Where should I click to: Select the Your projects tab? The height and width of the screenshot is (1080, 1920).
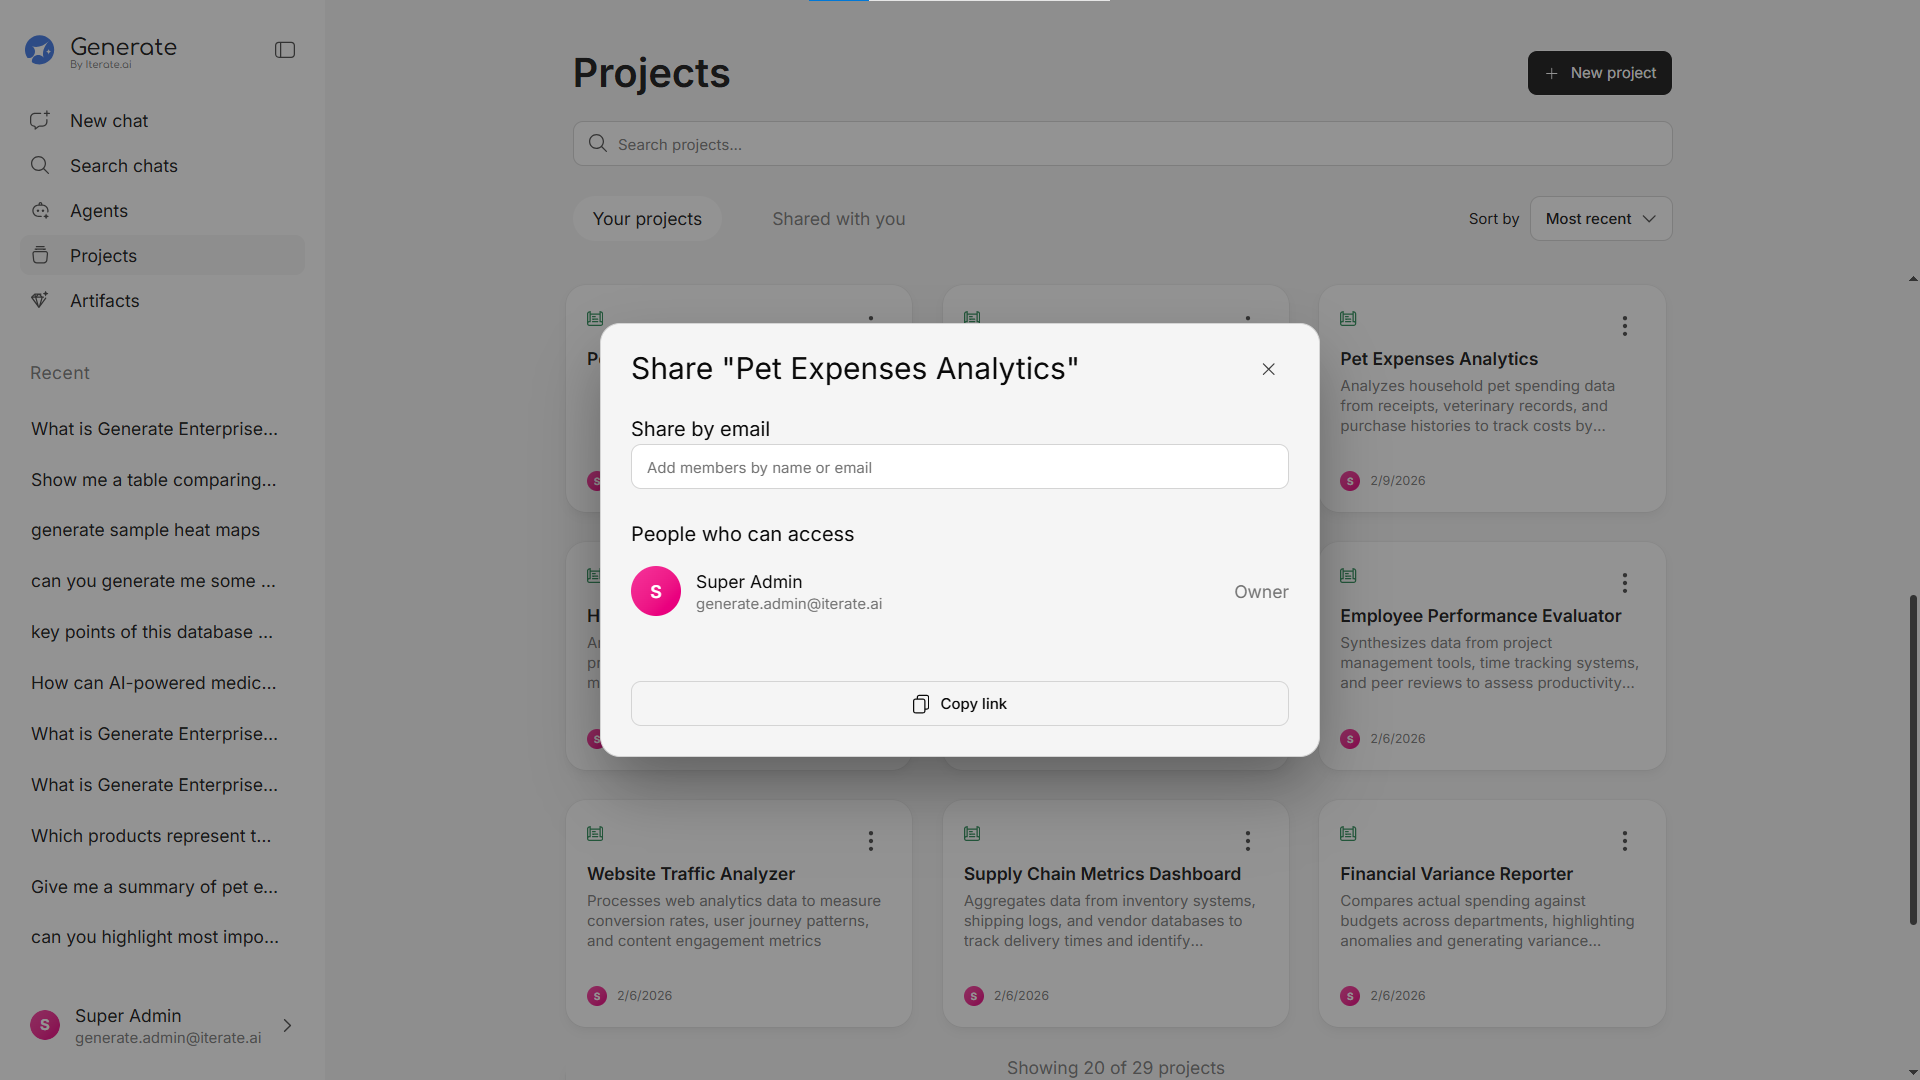pos(647,219)
